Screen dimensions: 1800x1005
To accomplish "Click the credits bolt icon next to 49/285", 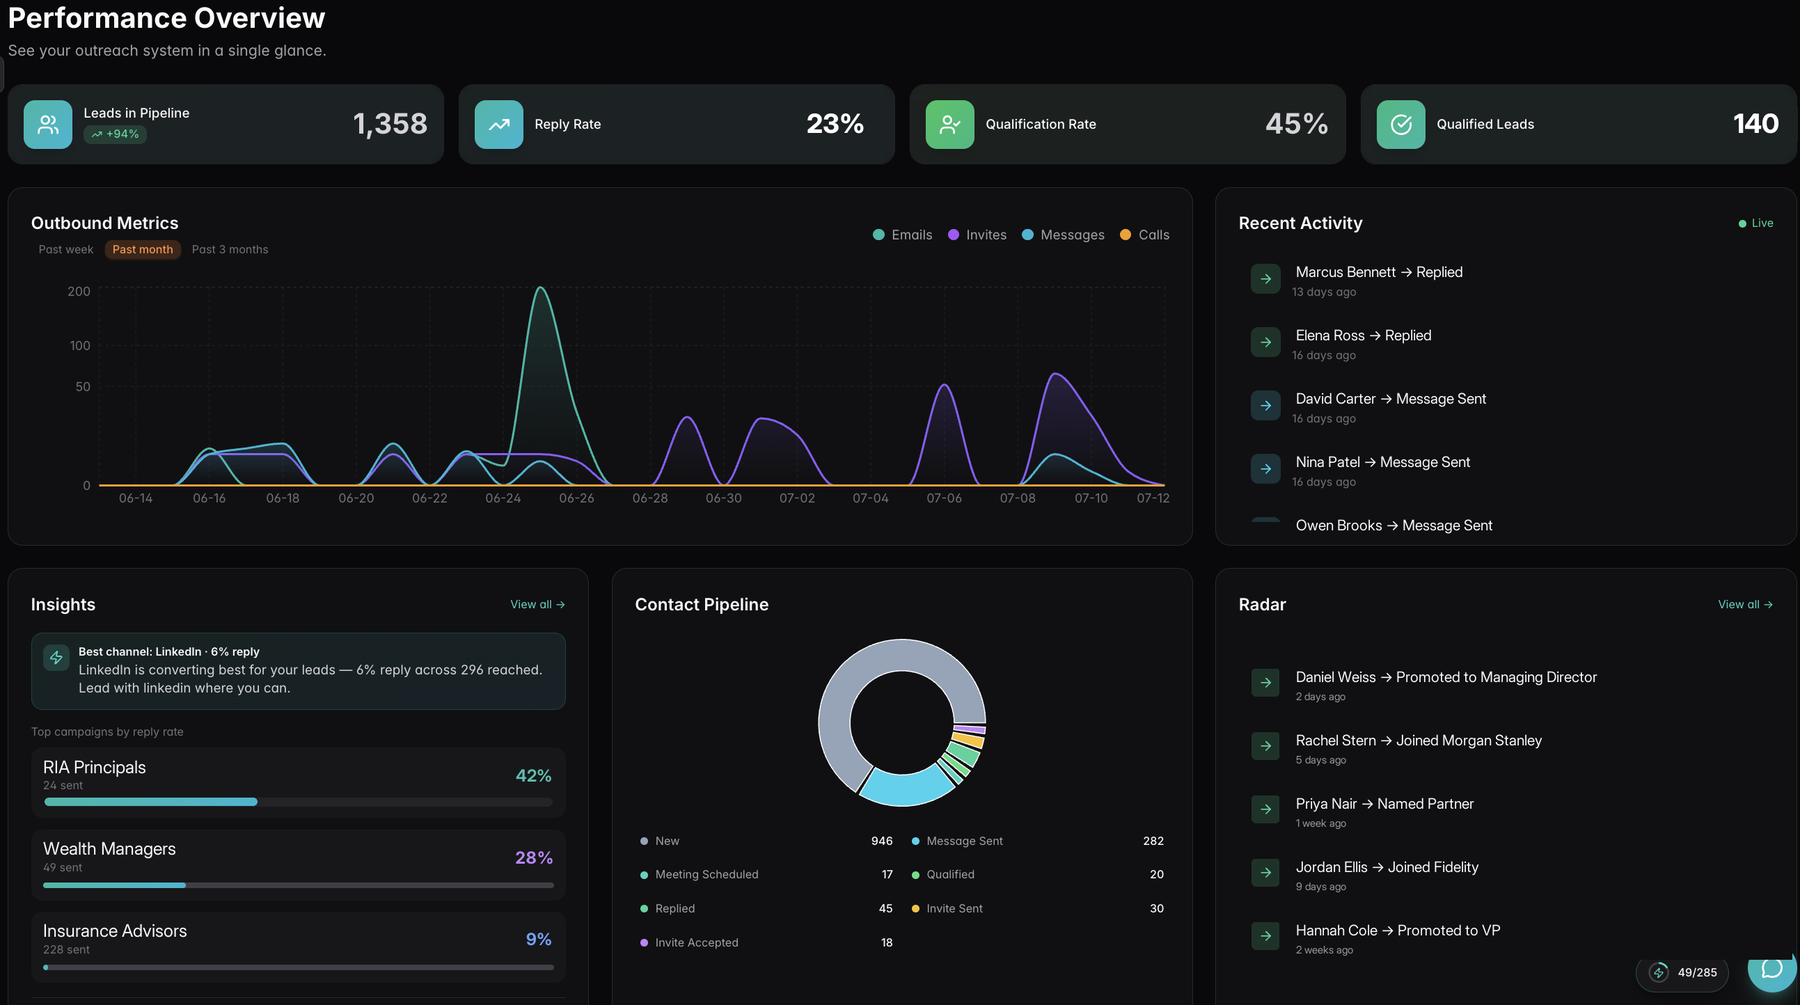I will coord(1659,972).
